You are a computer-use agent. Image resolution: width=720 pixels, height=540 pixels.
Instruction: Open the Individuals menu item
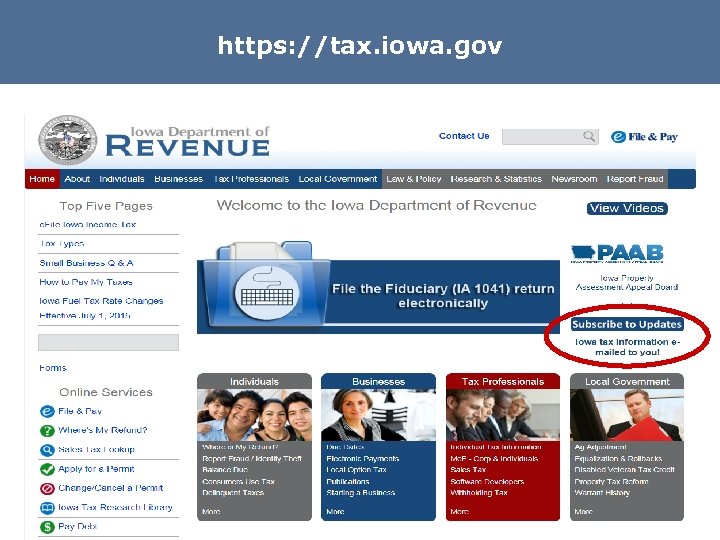pyautogui.click(x=122, y=179)
